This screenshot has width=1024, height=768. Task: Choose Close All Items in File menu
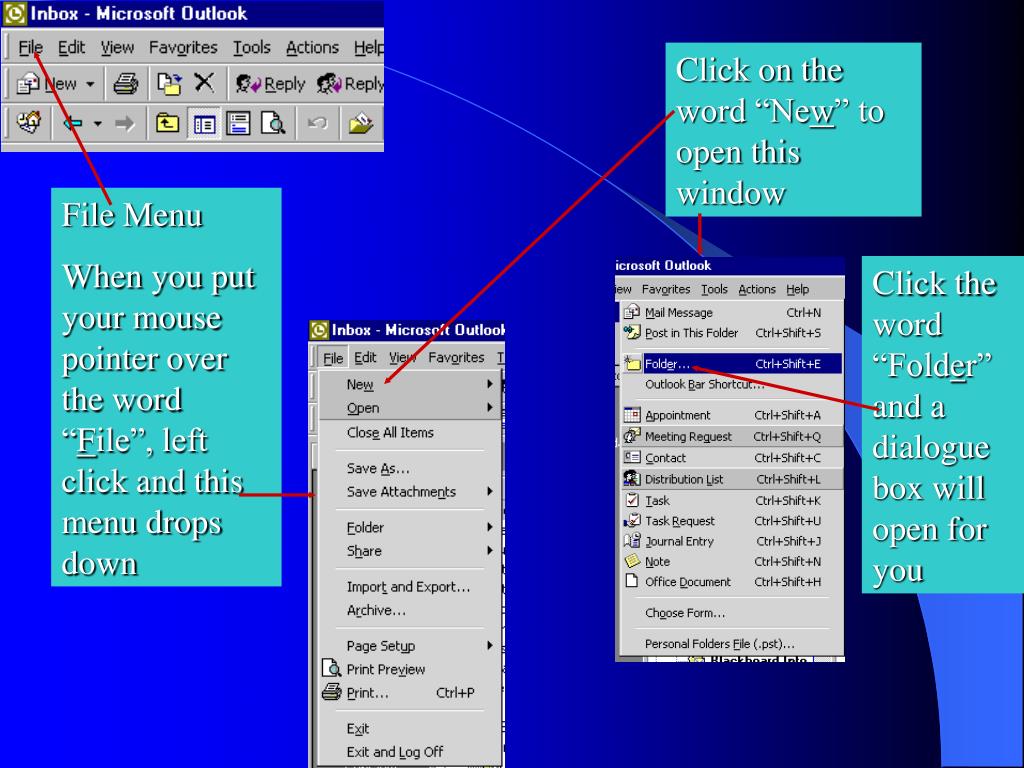[x=411, y=433]
